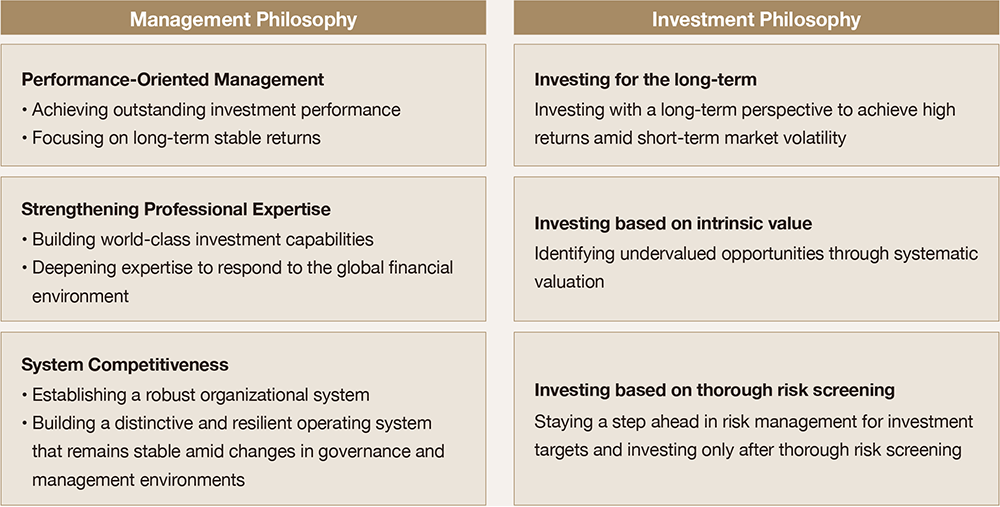Click the Management Philosophy header
The height and width of the screenshot is (507, 1000).
[243, 19]
